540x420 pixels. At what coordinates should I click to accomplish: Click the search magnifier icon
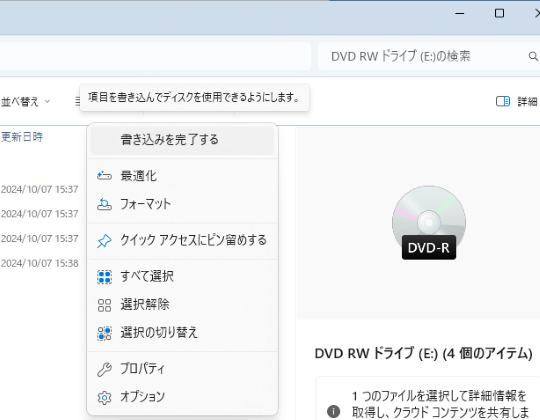coord(533,56)
